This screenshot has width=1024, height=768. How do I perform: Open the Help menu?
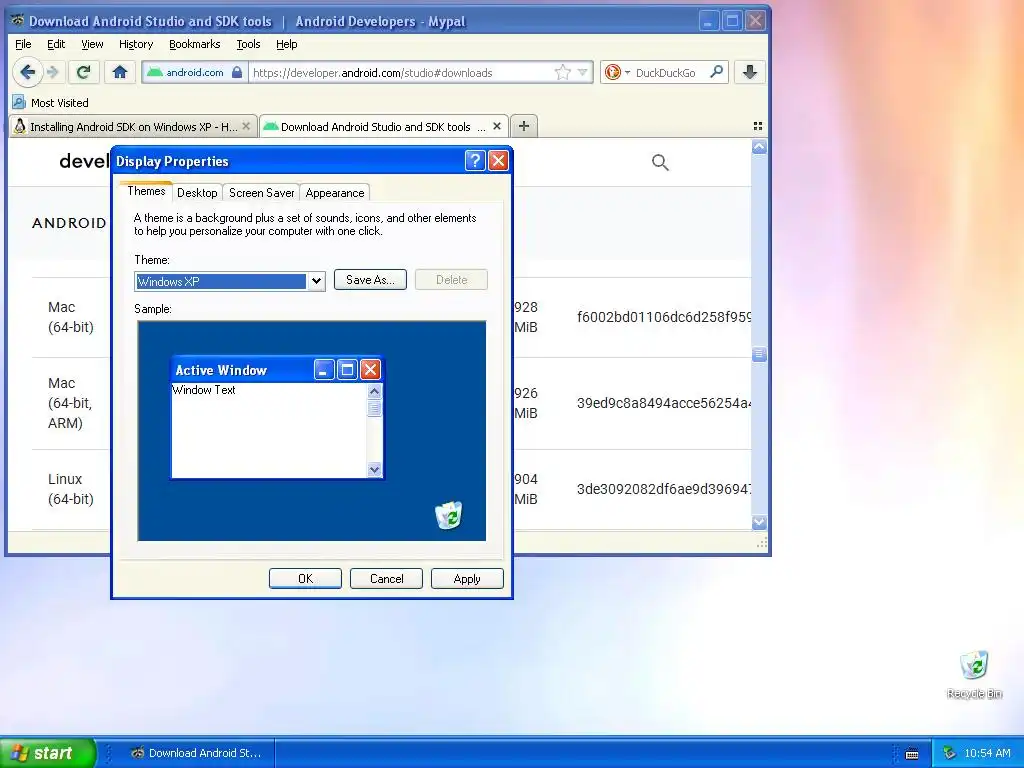(x=287, y=44)
